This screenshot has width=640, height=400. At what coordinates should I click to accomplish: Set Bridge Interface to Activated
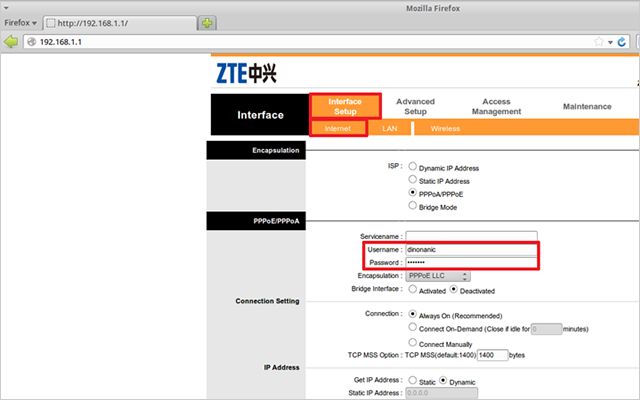tap(413, 289)
